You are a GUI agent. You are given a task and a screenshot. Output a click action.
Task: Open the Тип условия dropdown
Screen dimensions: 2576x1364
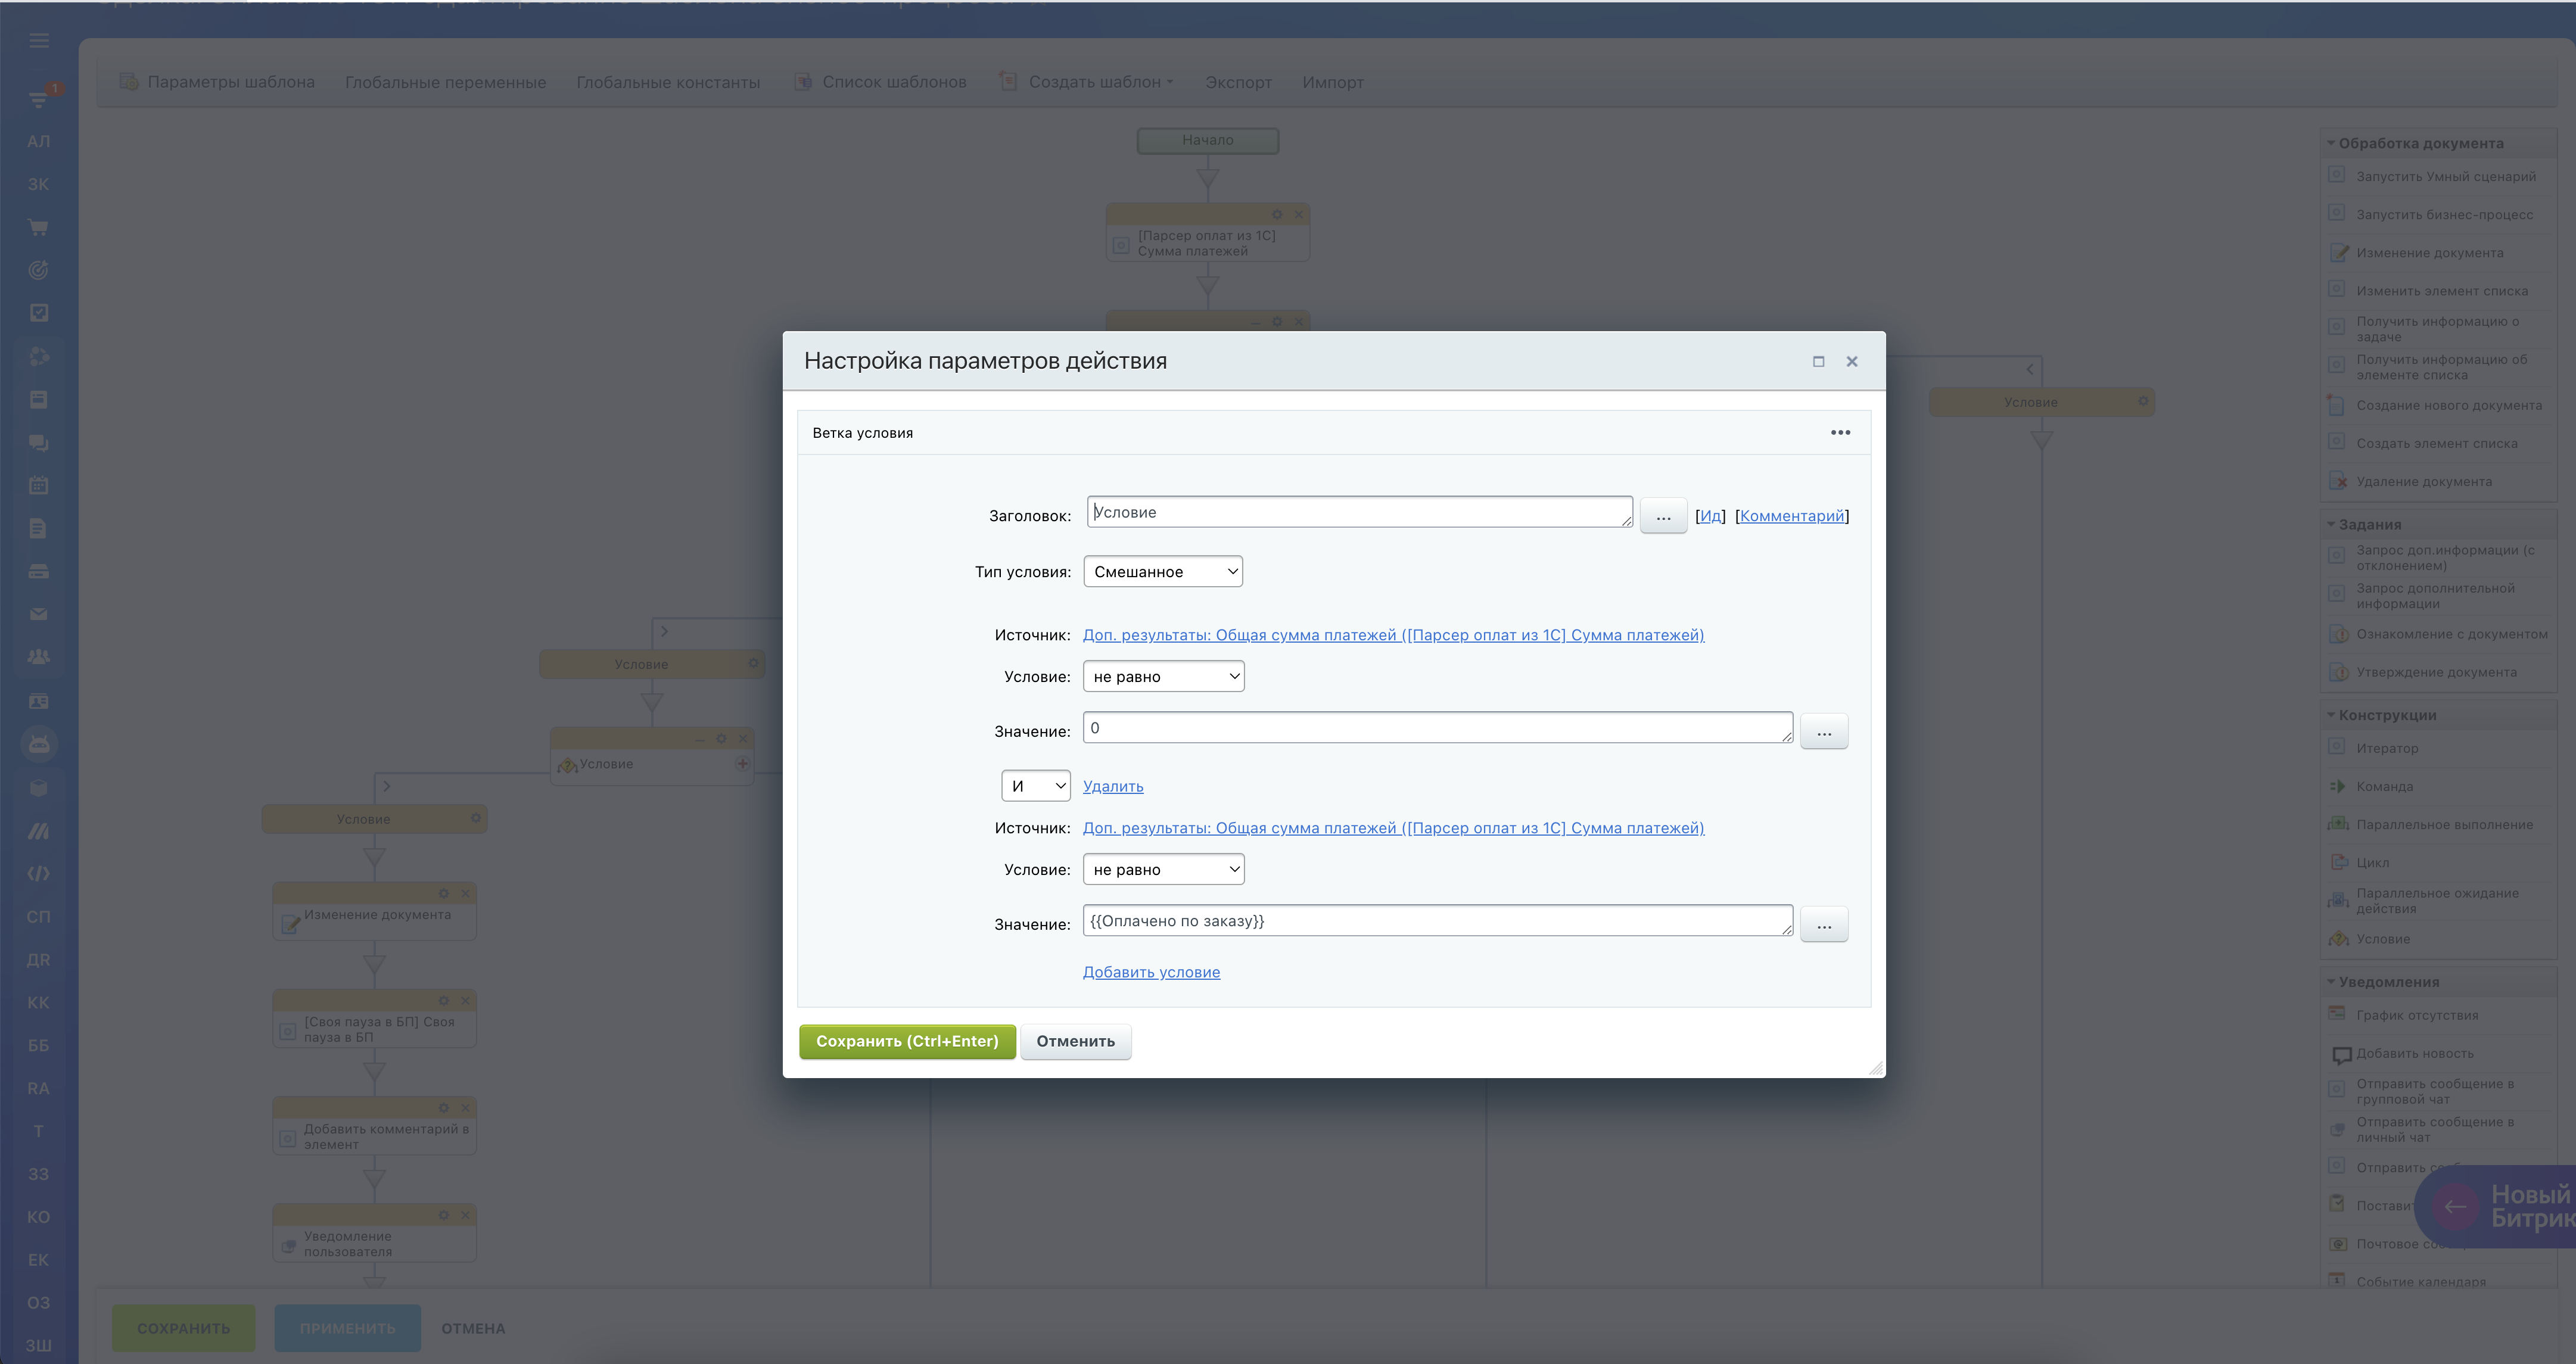click(1162, 571)
